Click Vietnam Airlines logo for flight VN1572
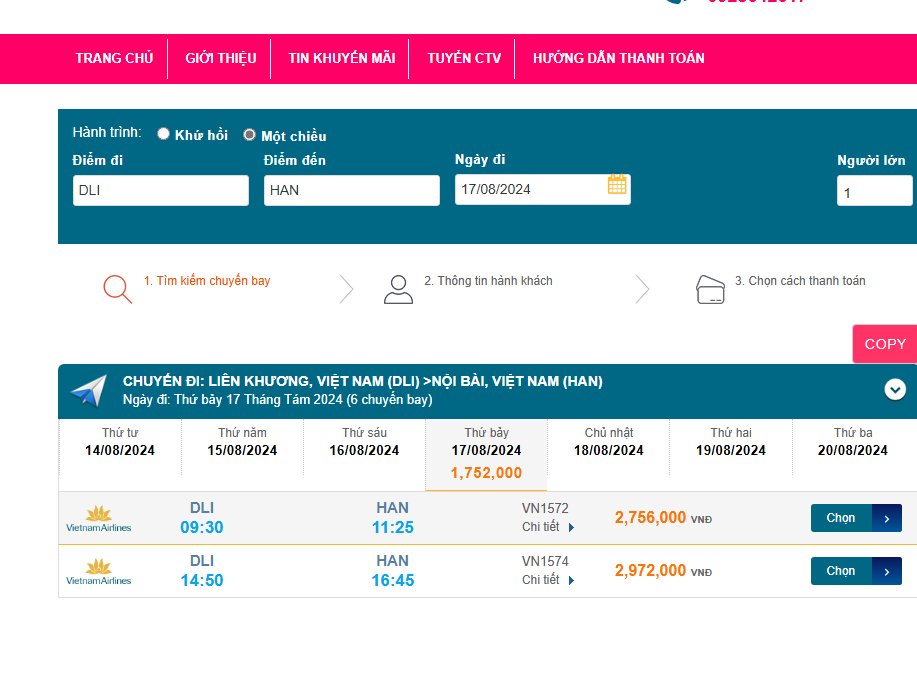This screenshot has height=679, width=917. click(x=98, y=518)
